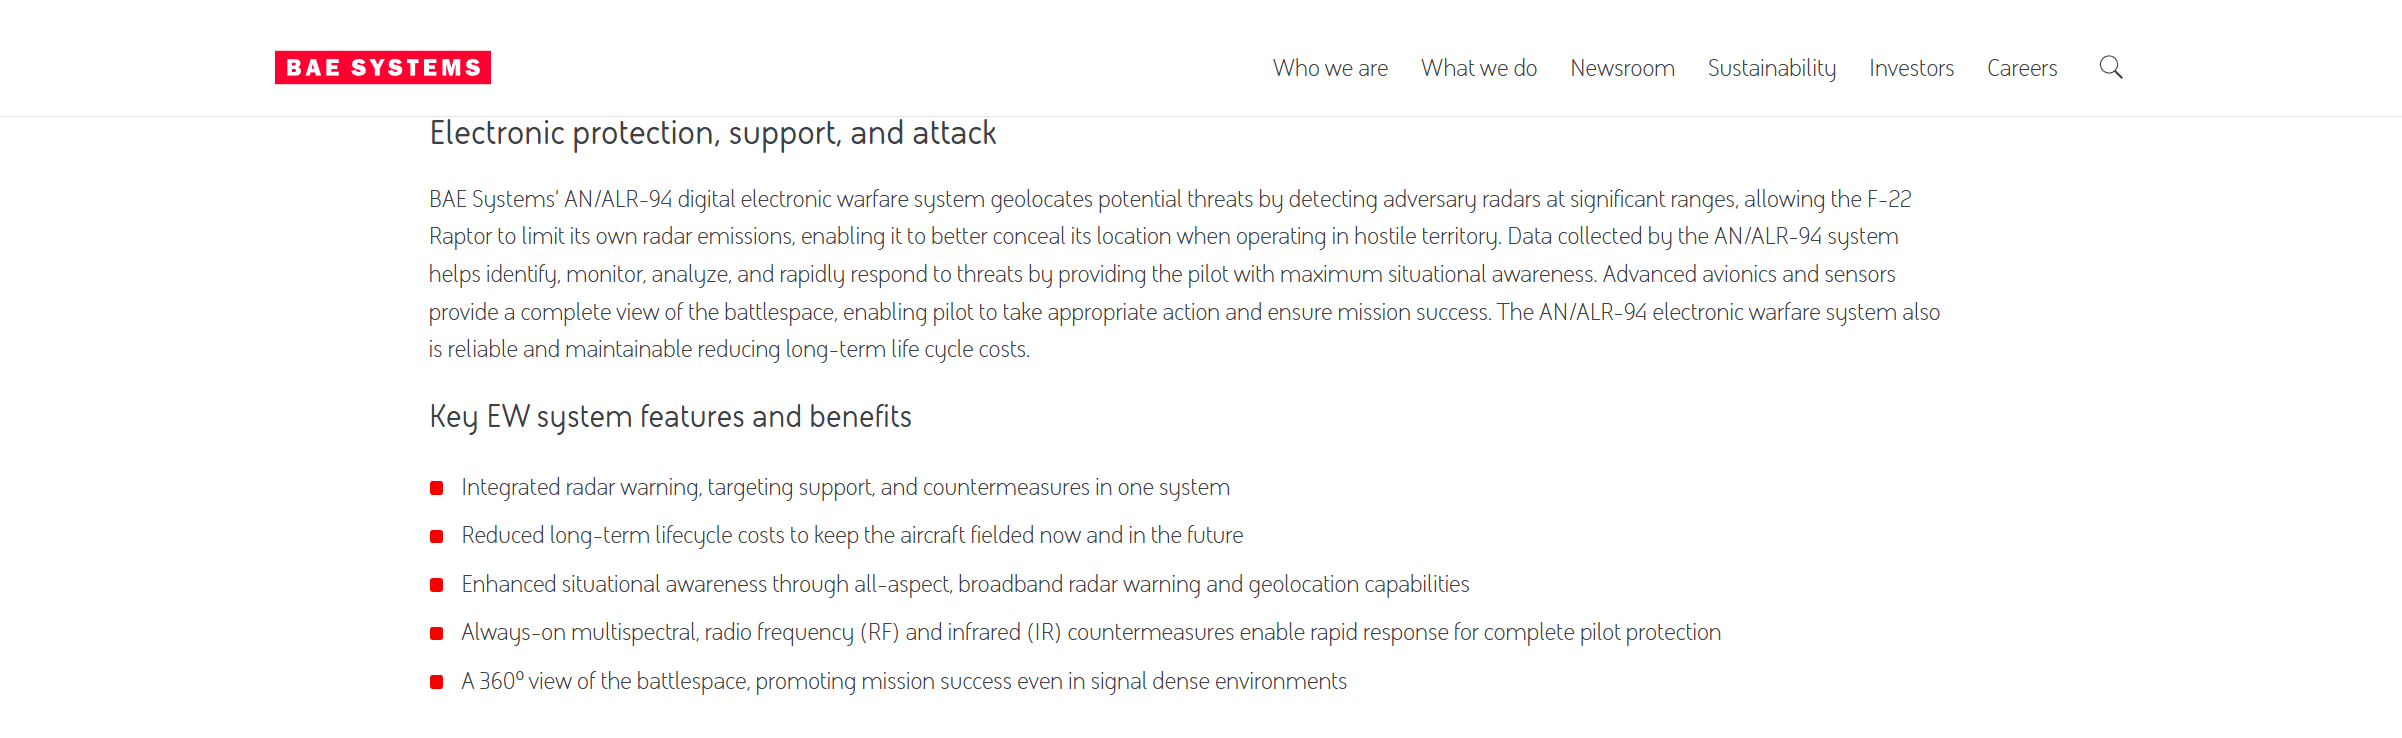Select Sustainability in the navigation bar
The height and width of the screenshot is (738, 2402).
1771,68
